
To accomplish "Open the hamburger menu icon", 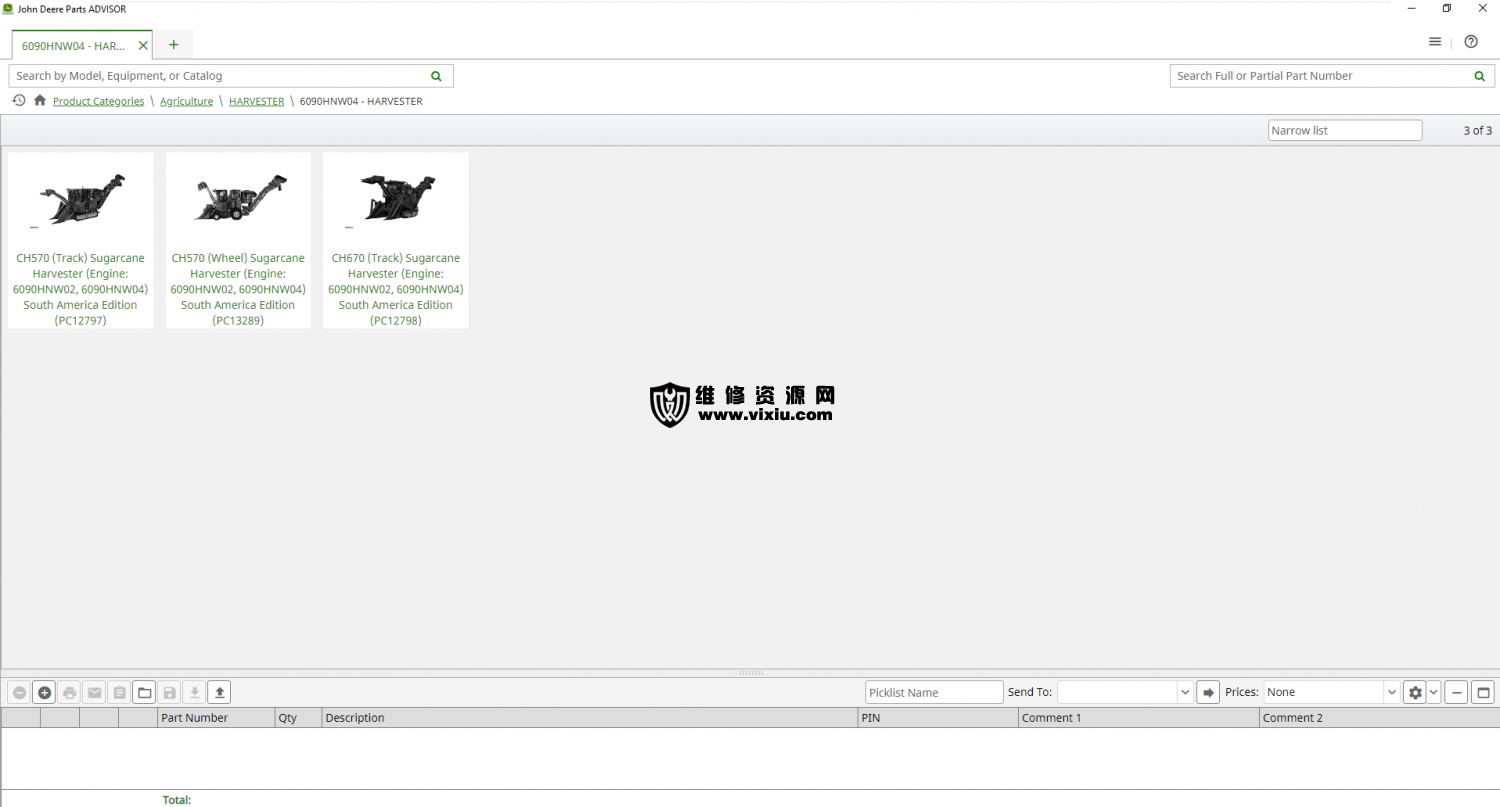I will coord(1435,42).
